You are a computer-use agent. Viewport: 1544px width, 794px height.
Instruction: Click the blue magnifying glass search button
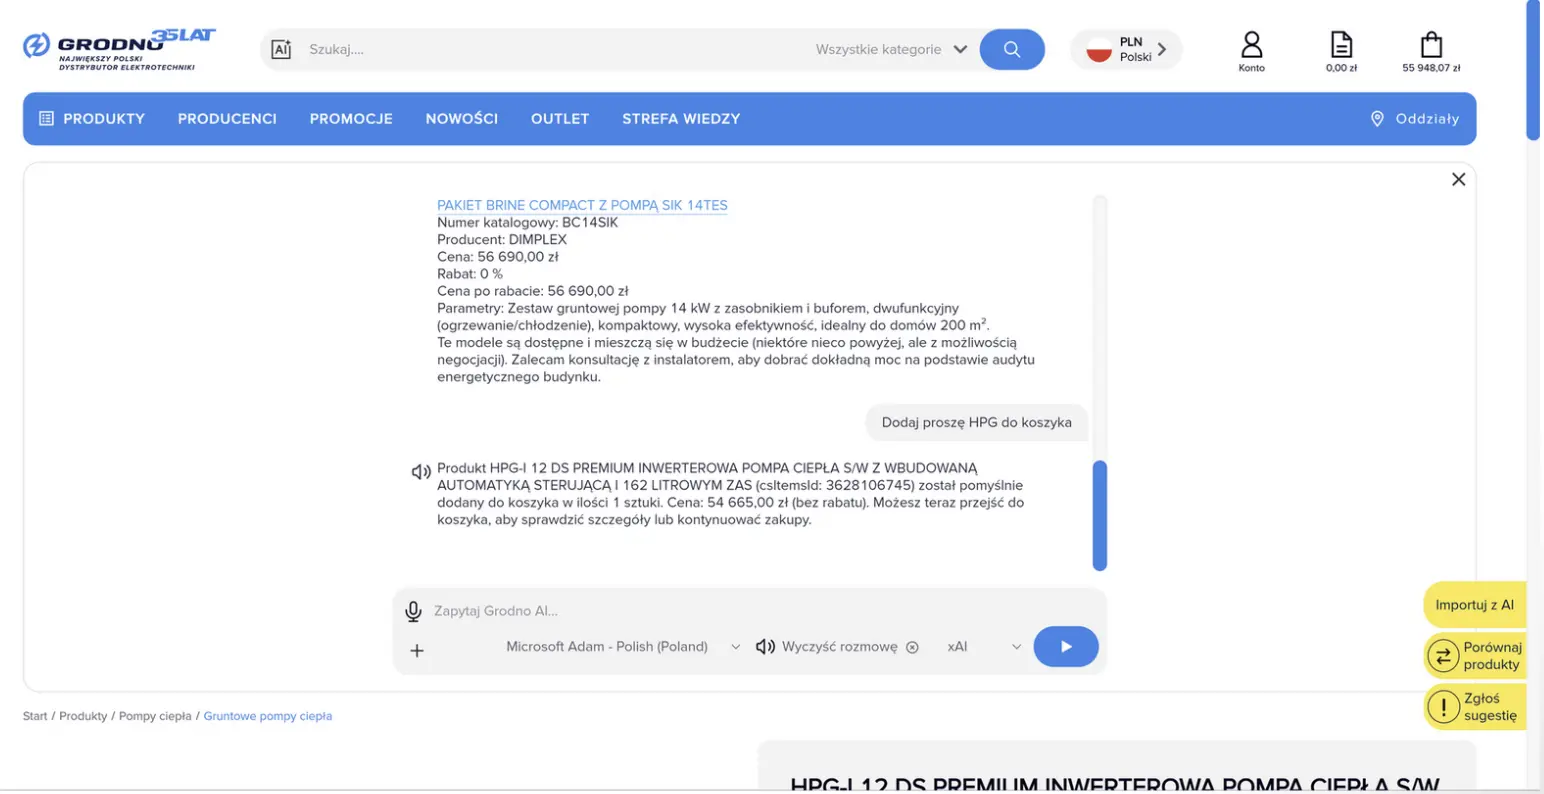[x=1011, y=49]
